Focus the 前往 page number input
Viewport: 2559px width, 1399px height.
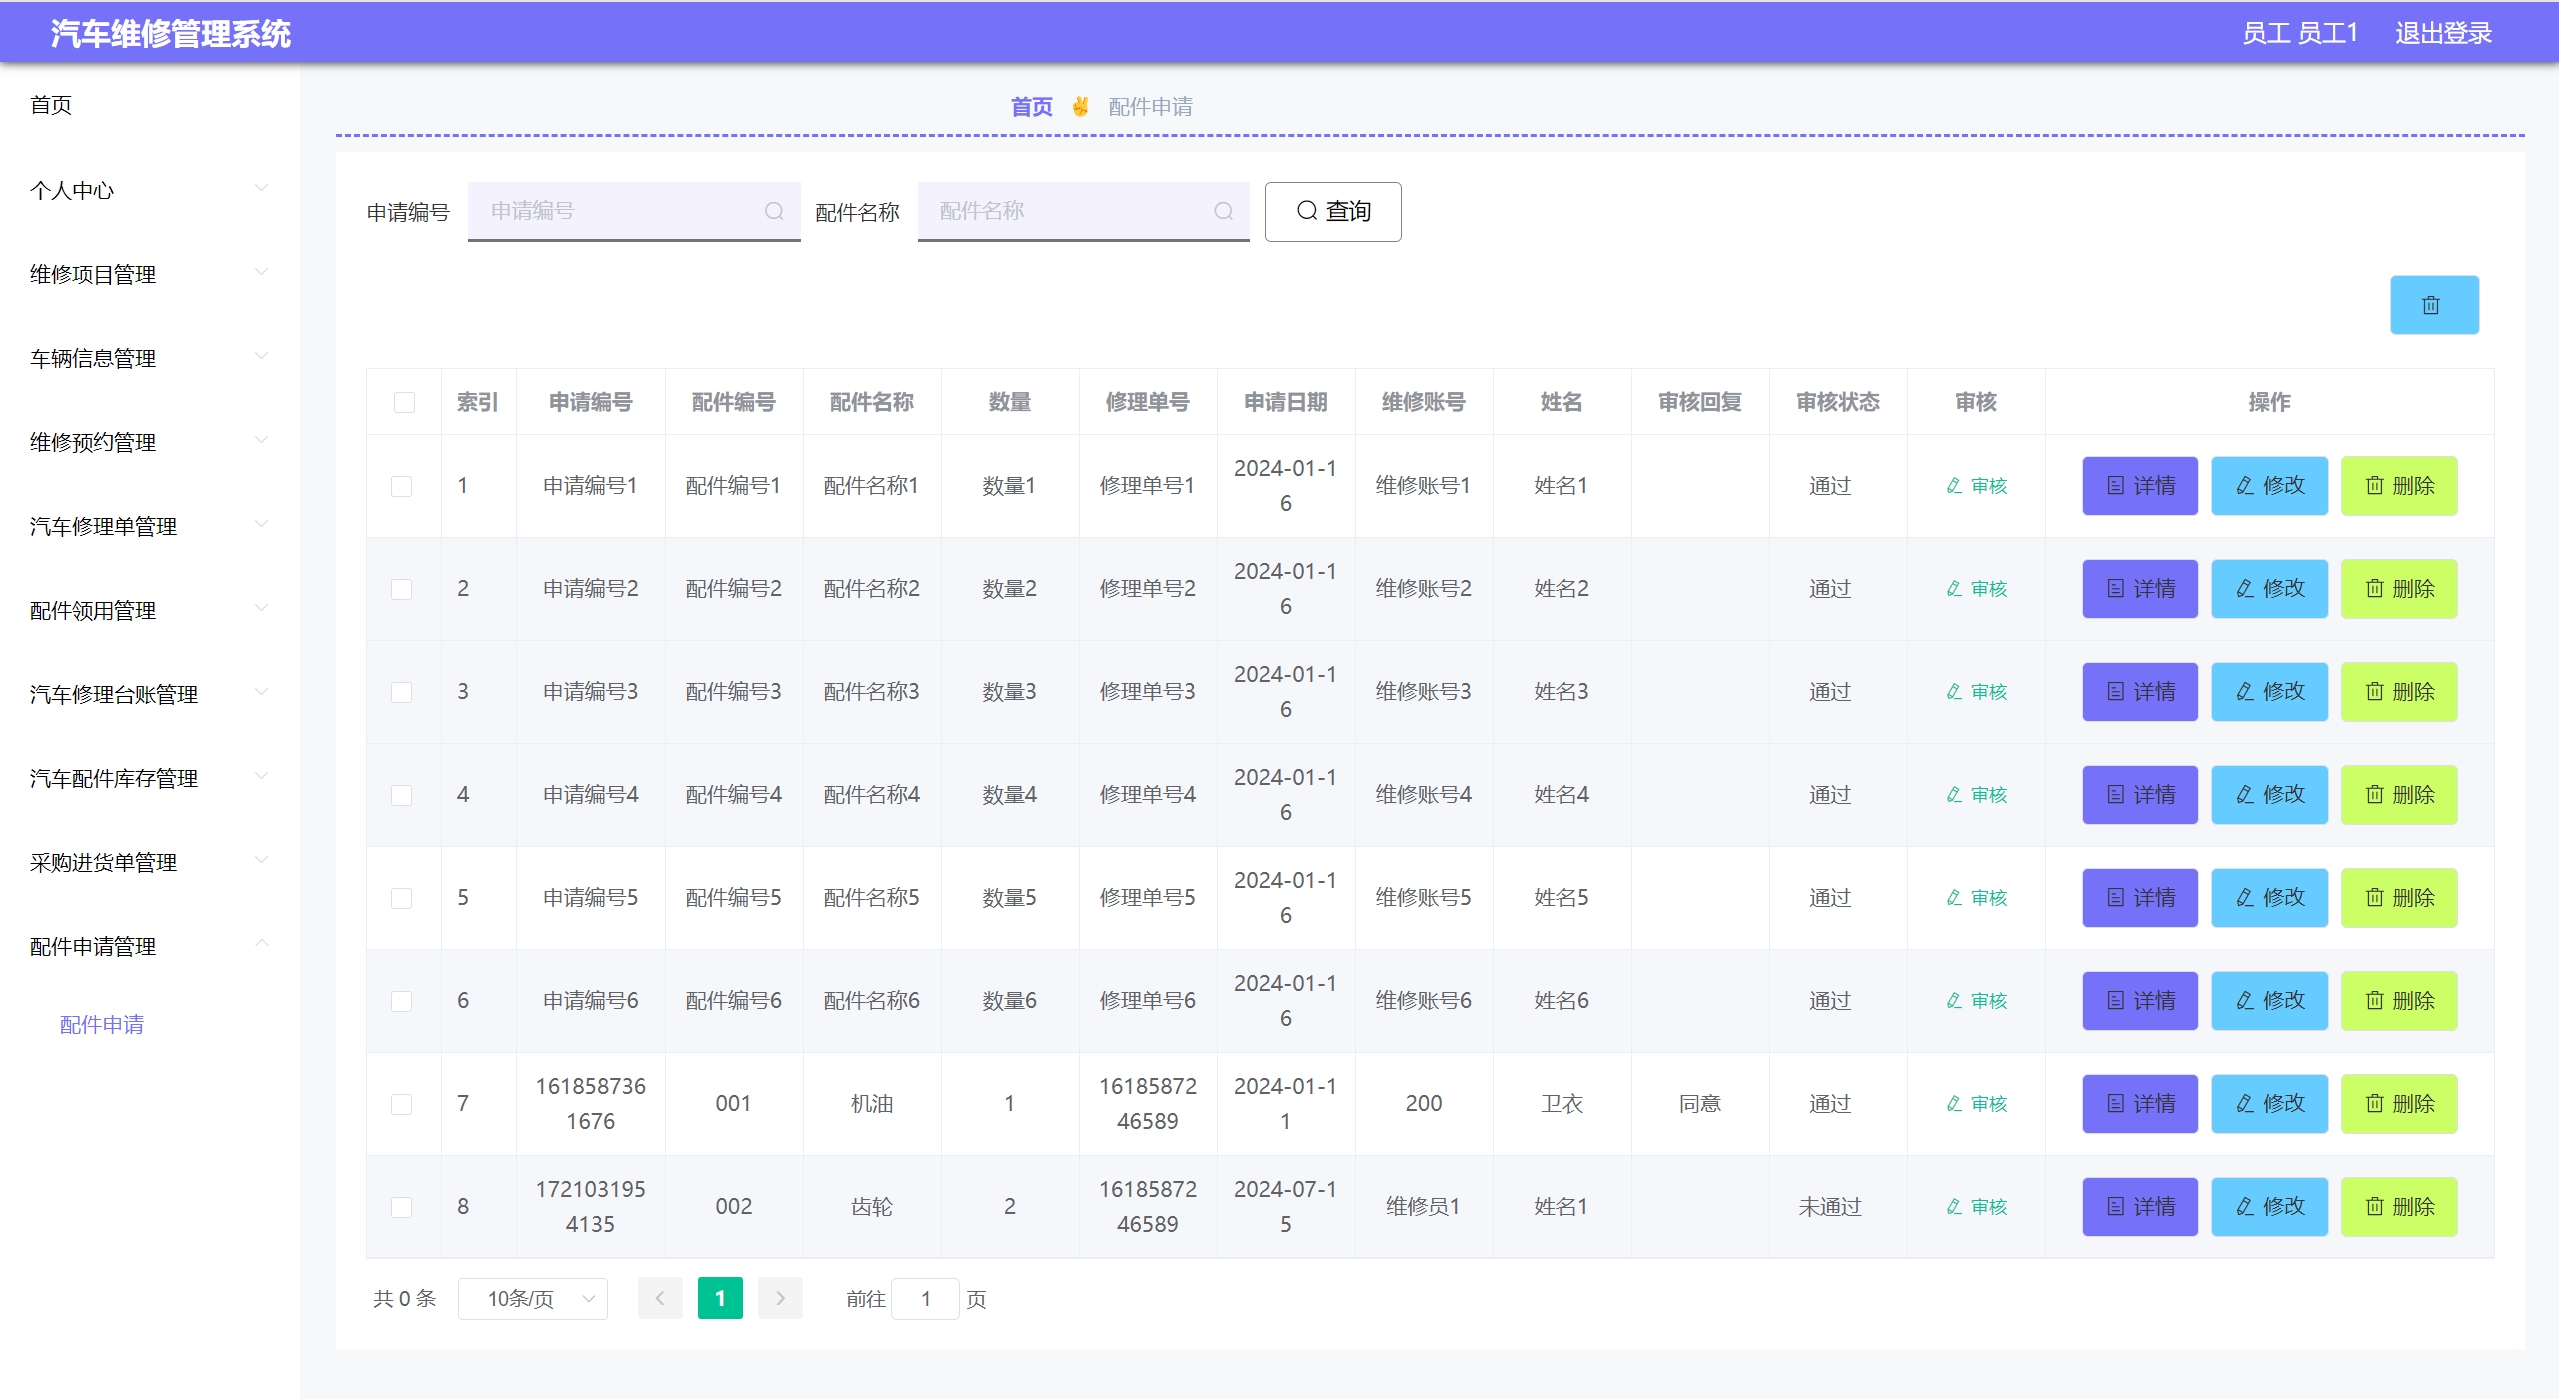tap(925, 1299)
